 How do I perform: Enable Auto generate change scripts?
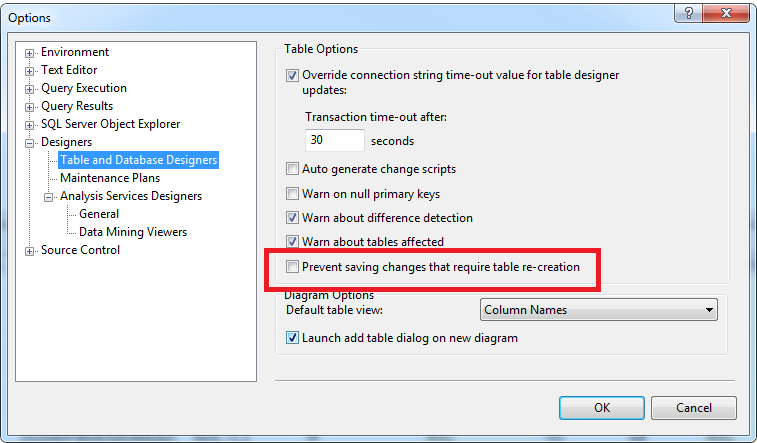pos(292,169)
